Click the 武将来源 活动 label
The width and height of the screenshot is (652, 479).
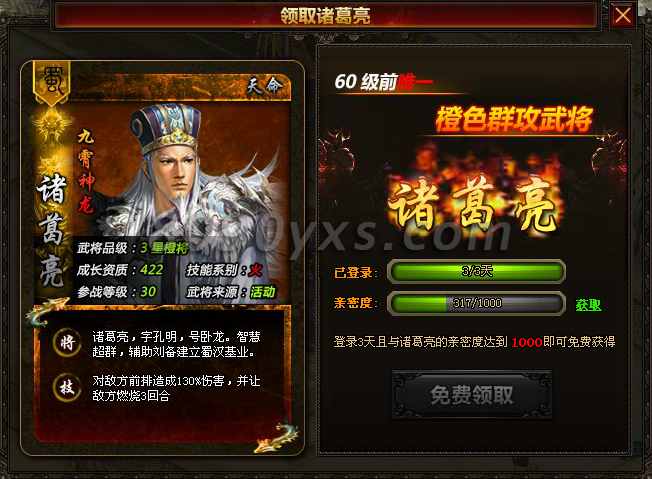(x=231, y=292)
